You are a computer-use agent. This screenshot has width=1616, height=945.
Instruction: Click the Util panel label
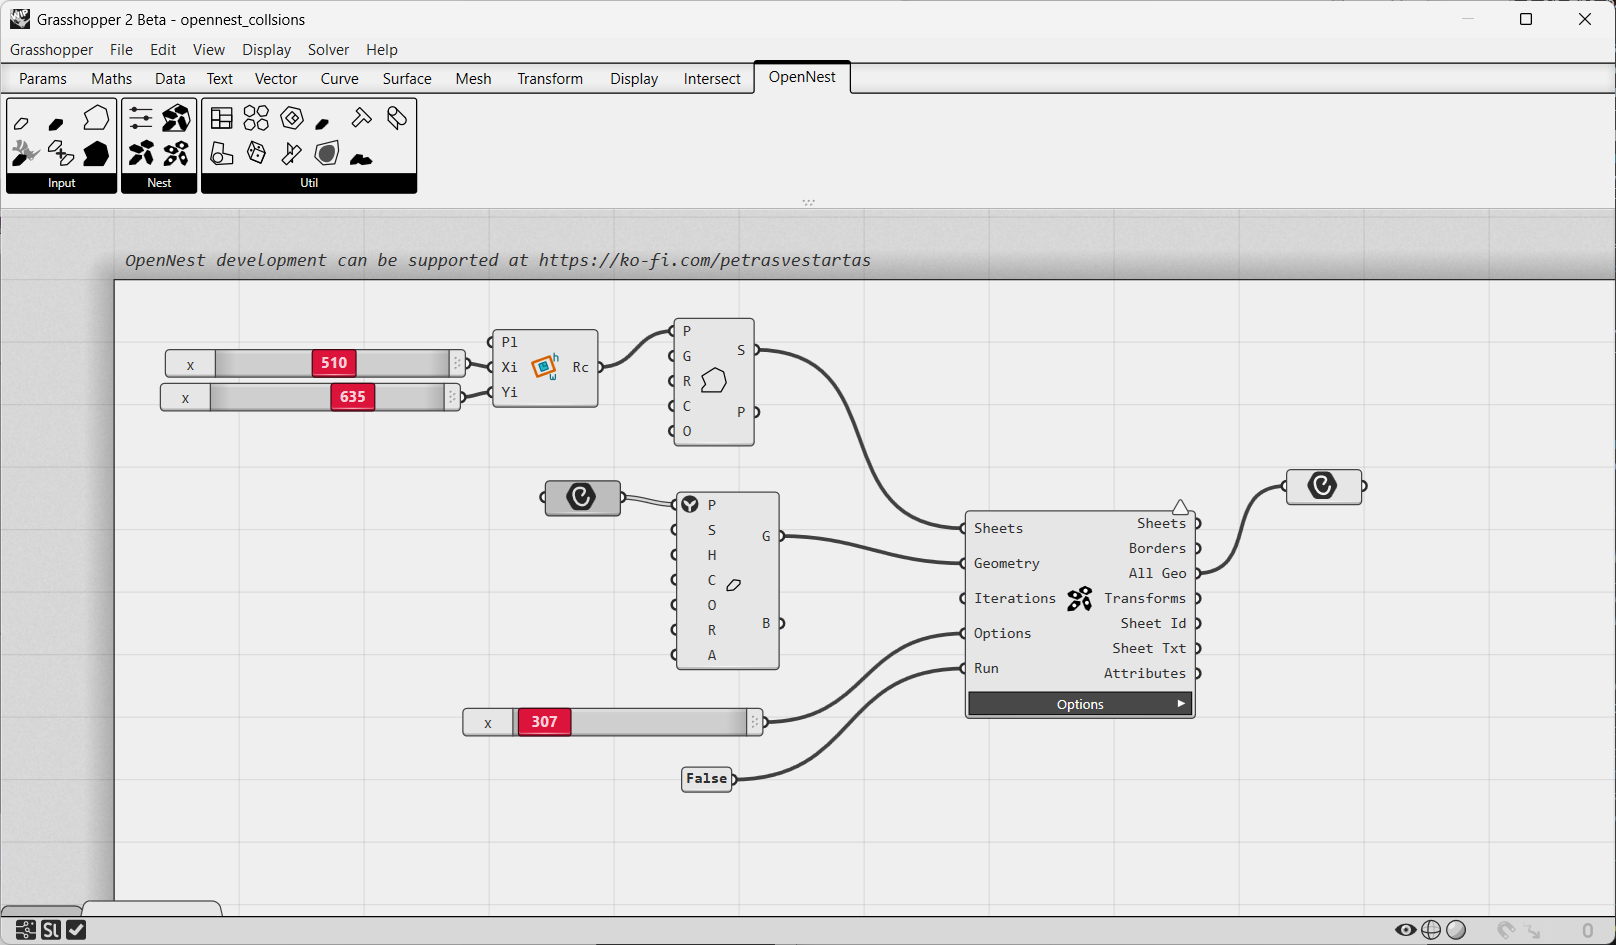pos(309,183)
